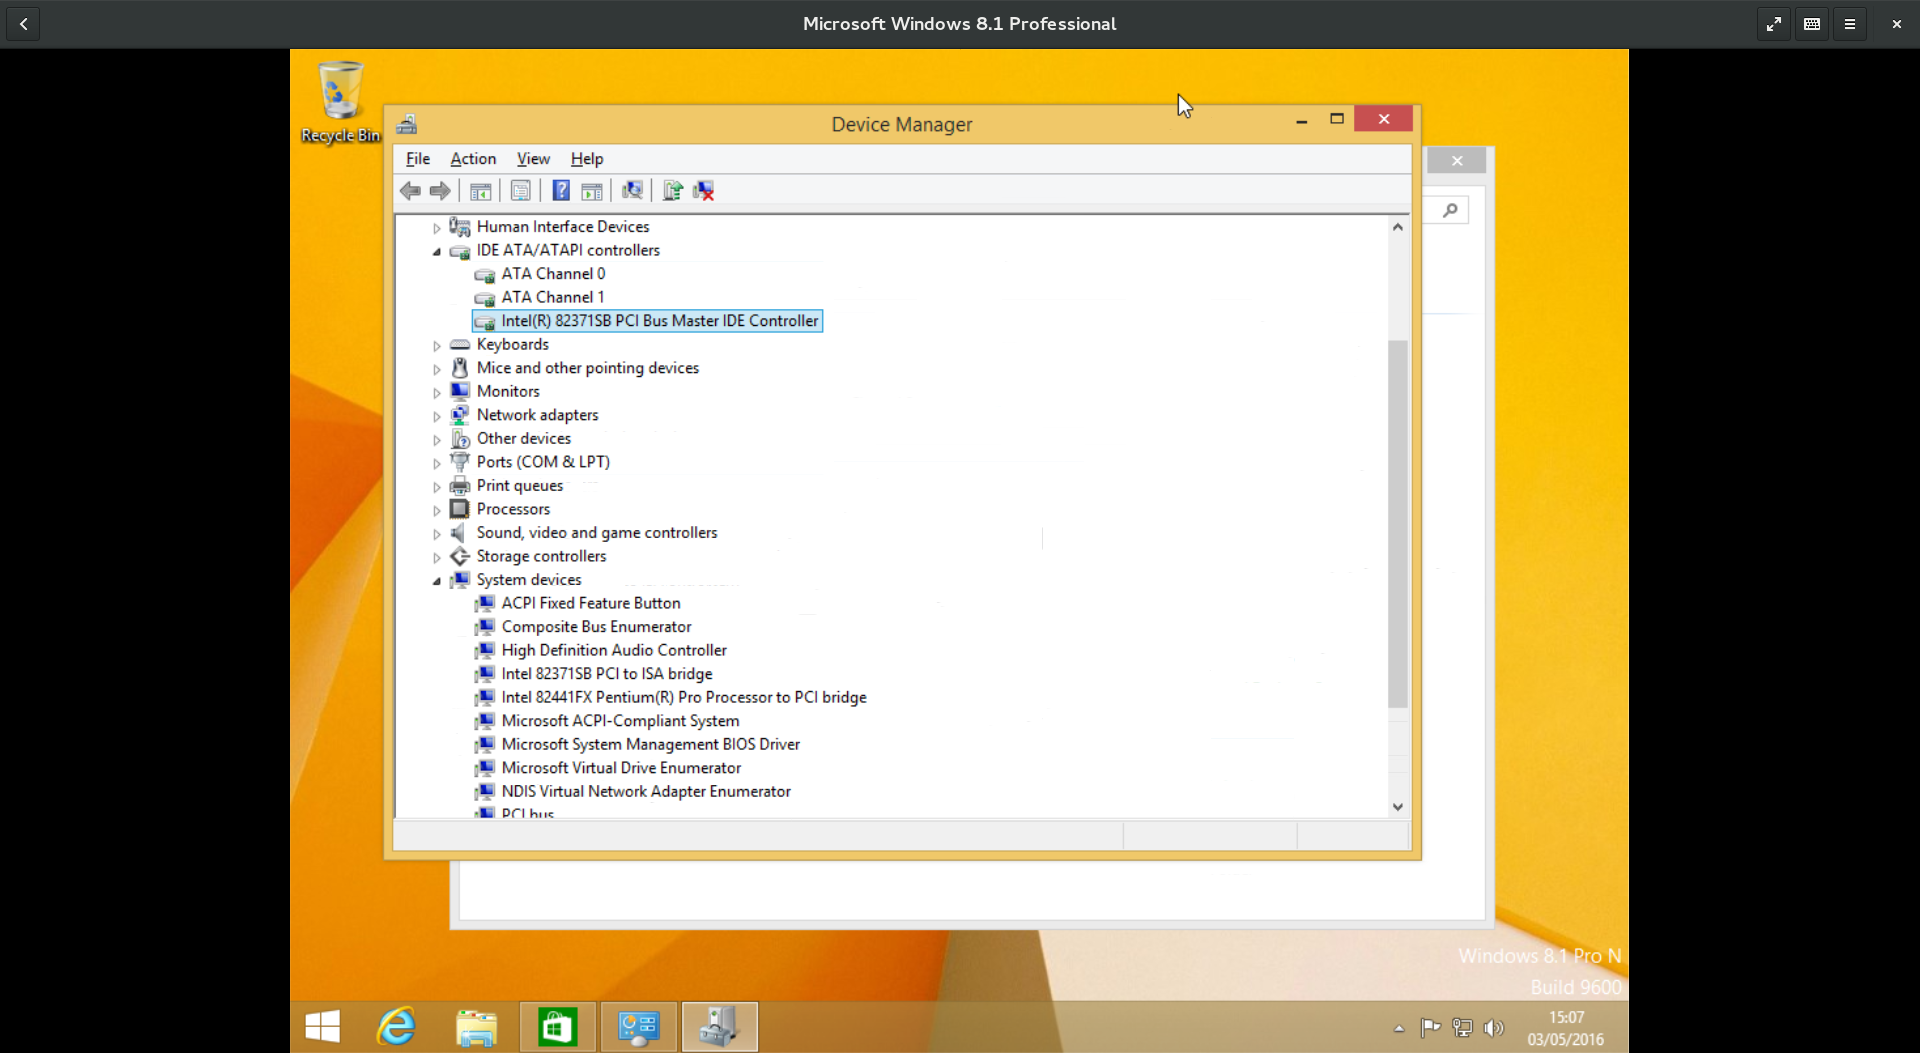Screen dimensions: 1920x1053
Task: Expand the Monitors node
Action: 437,393
